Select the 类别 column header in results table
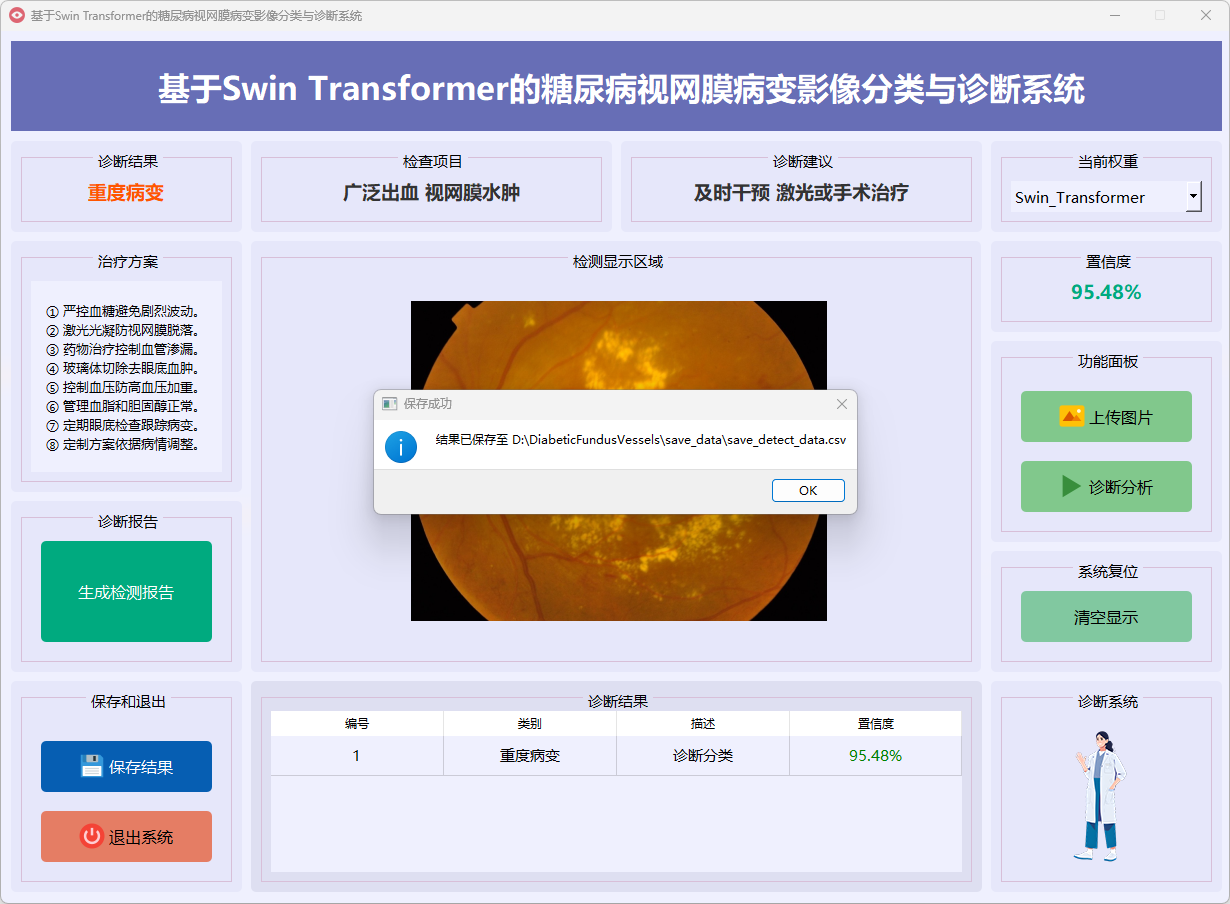Screen dimensions: 1230x904 [530, 723]
